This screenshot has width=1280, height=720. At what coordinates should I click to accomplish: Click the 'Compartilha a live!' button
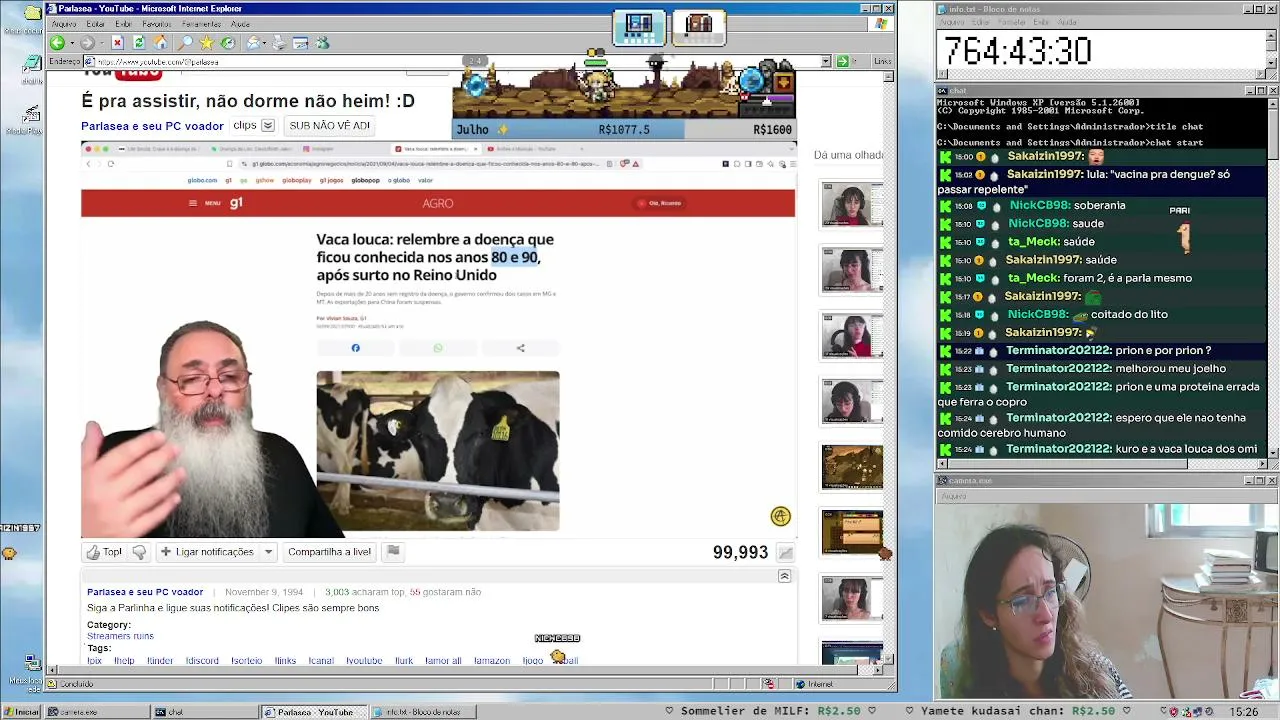(x=329, y=552)
